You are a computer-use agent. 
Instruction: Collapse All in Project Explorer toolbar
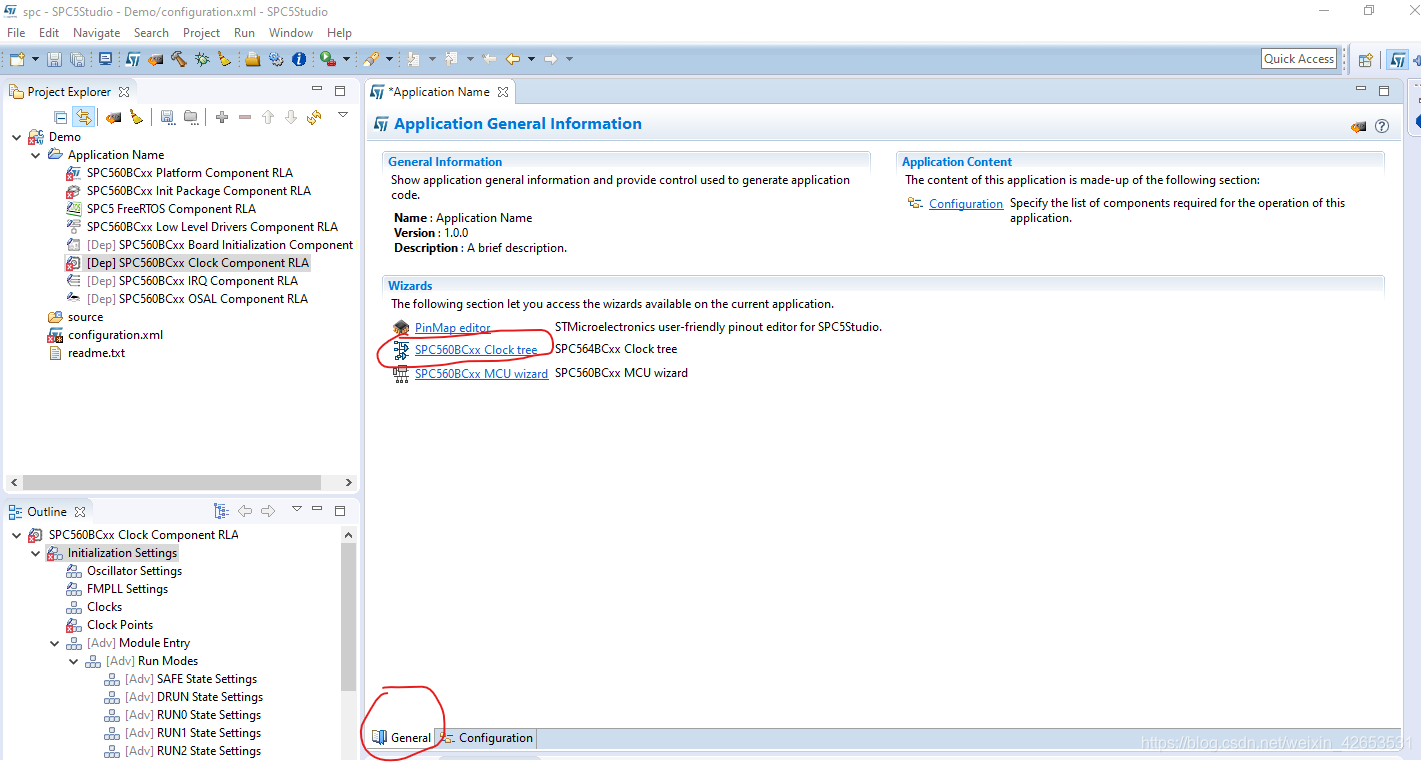pyautogui.click(x=61, y=117)
